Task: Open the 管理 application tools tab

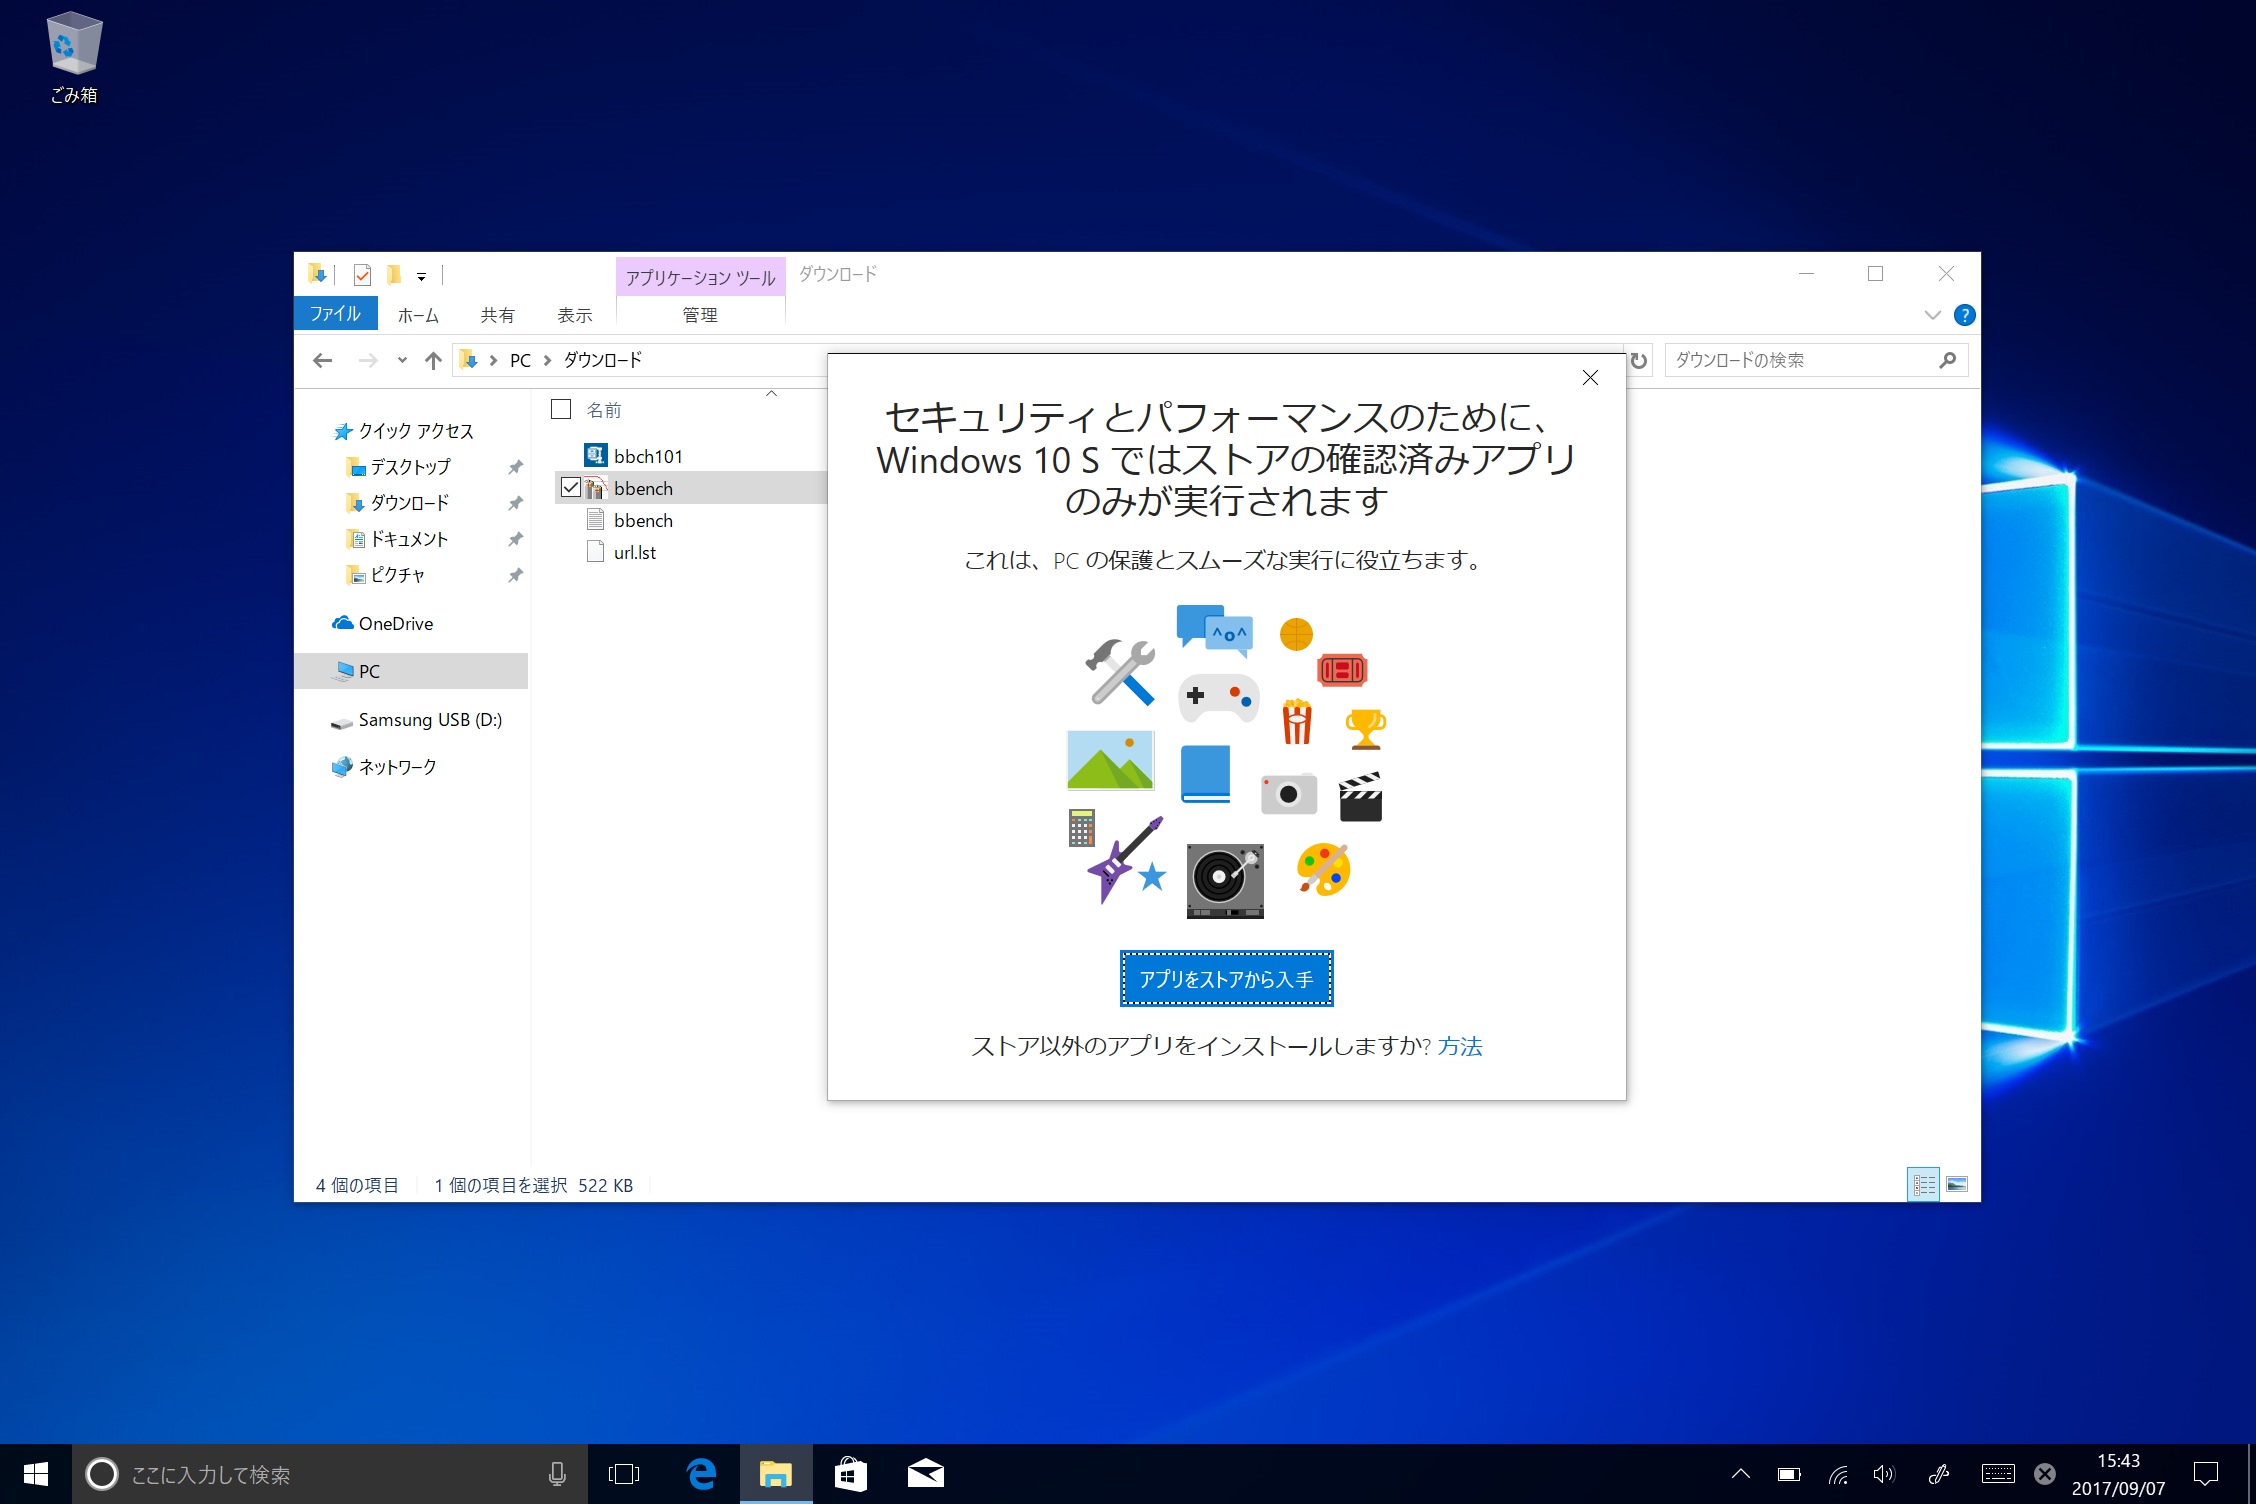Action: coord(700,314)
